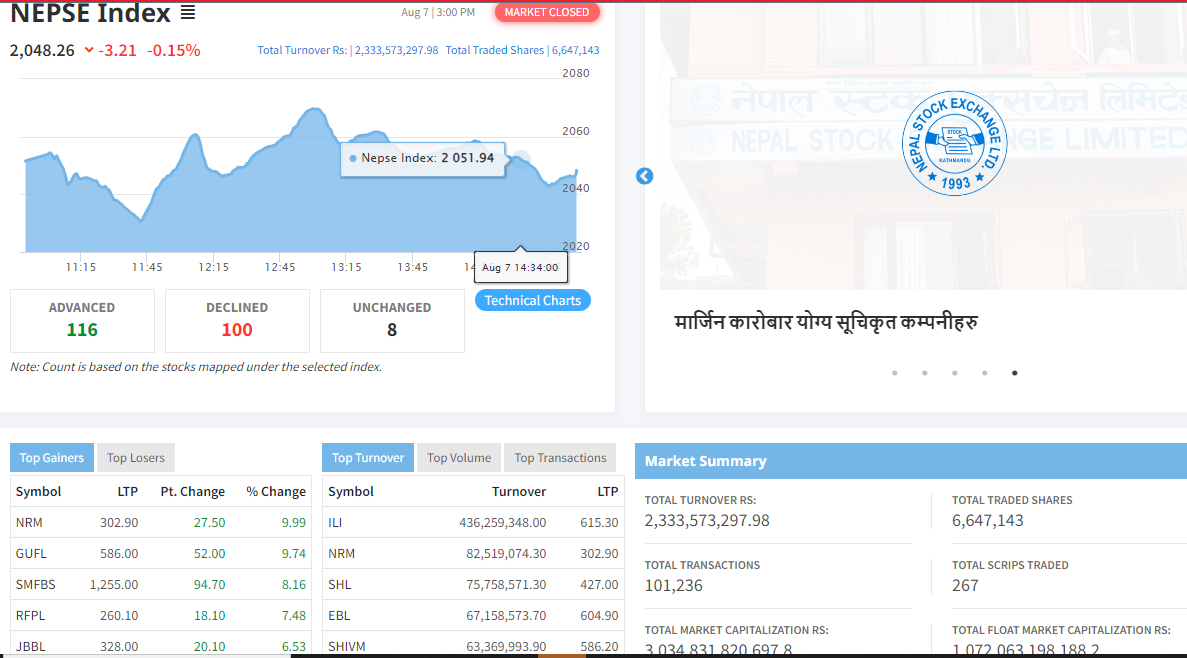This screenshot has height=658, width=1187.
Task: Open the GUFL symbol link
Action: [31, 554]
